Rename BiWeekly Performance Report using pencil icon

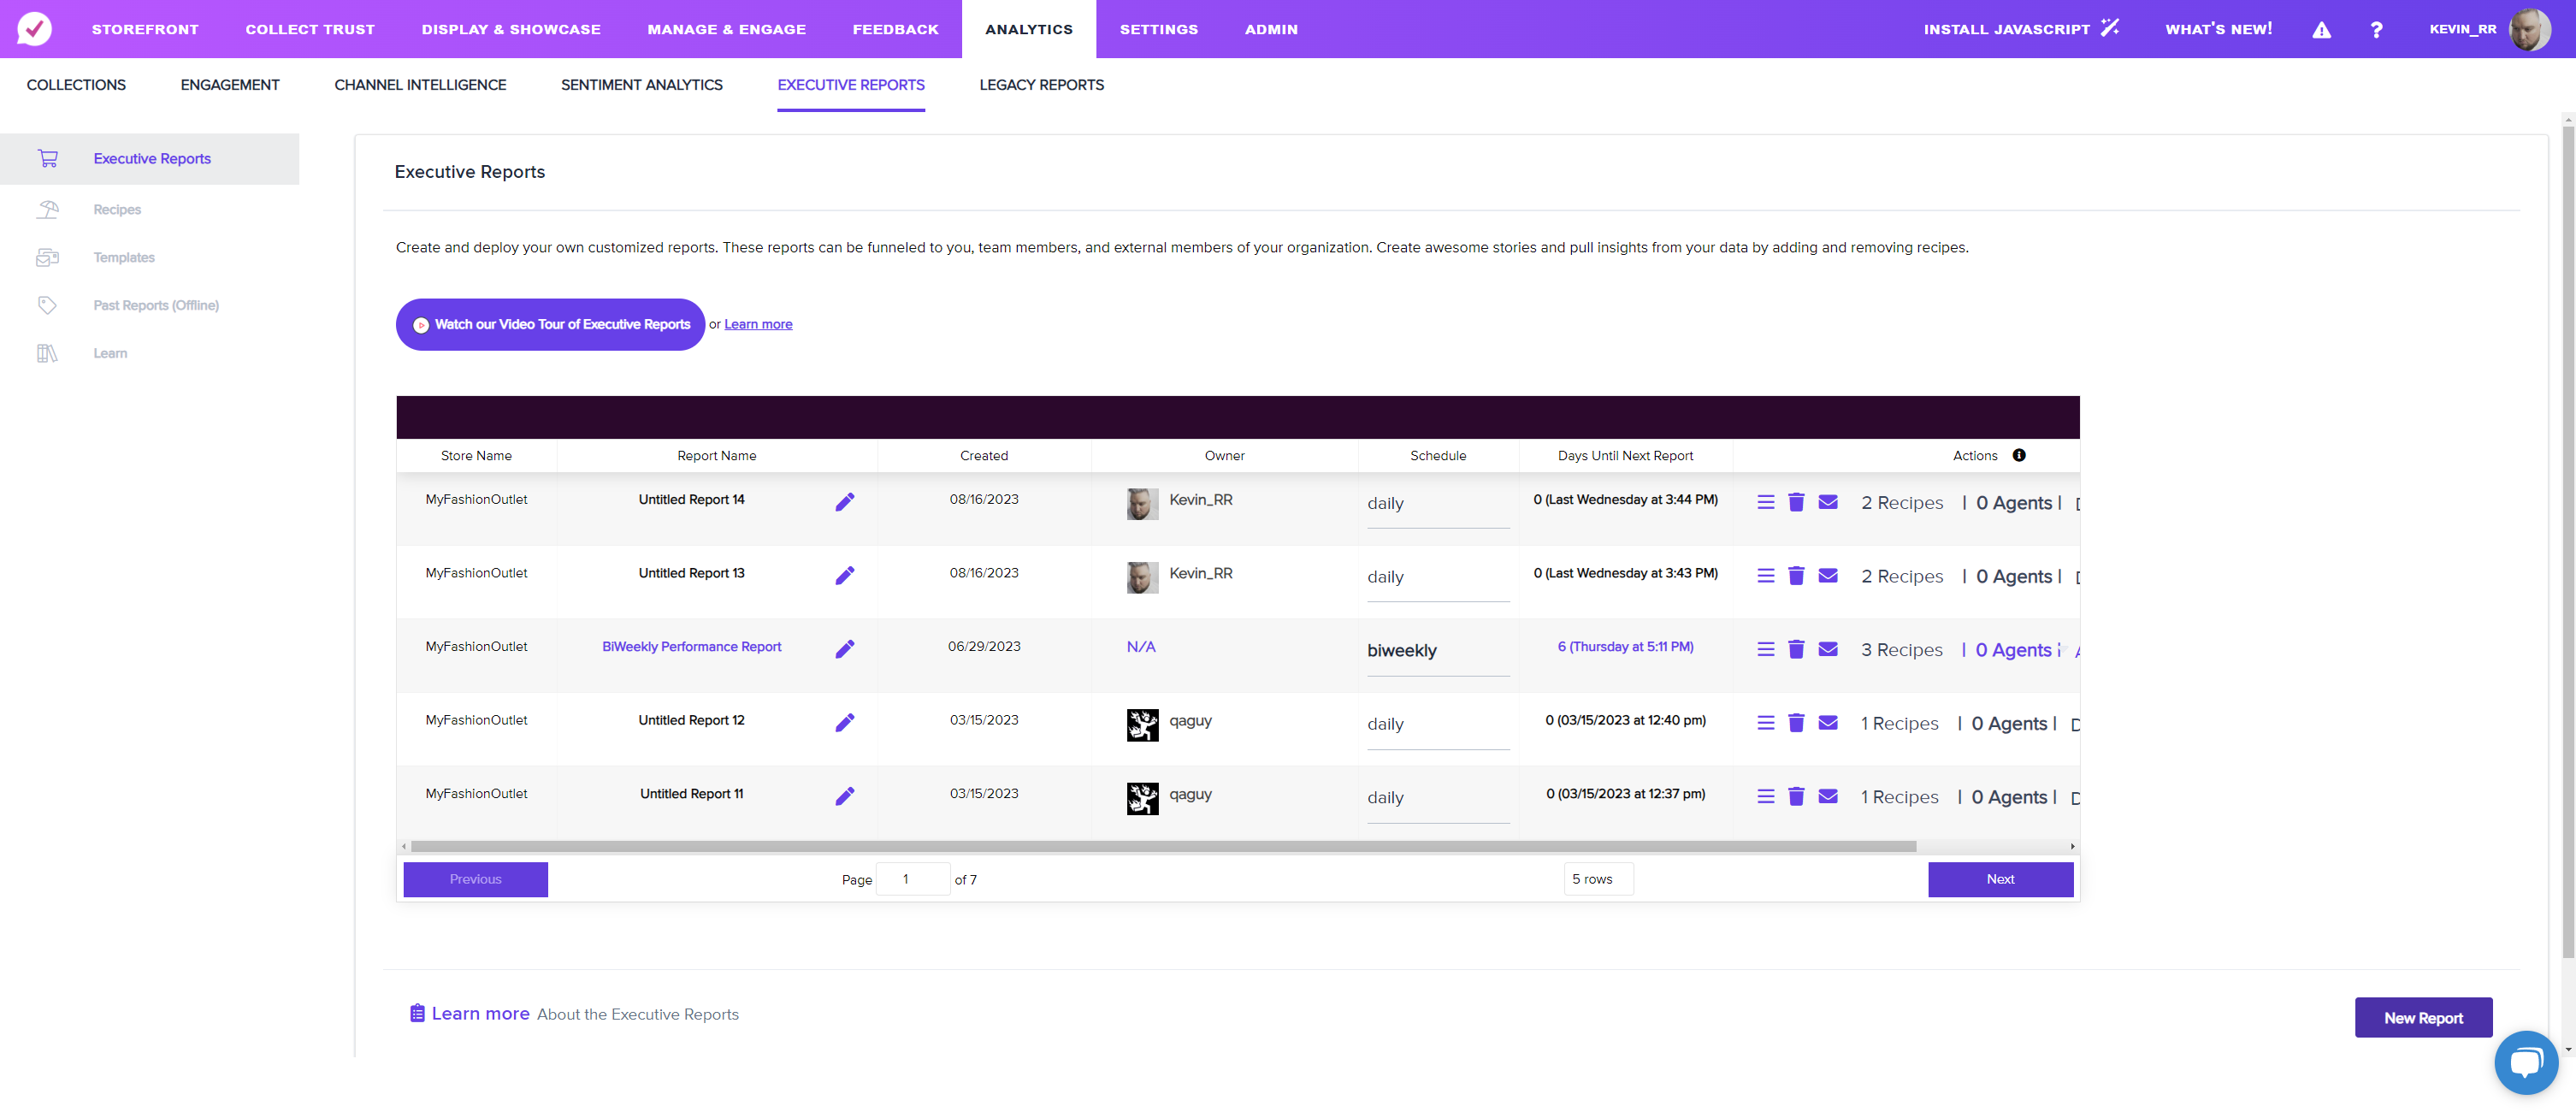point(845,649)
